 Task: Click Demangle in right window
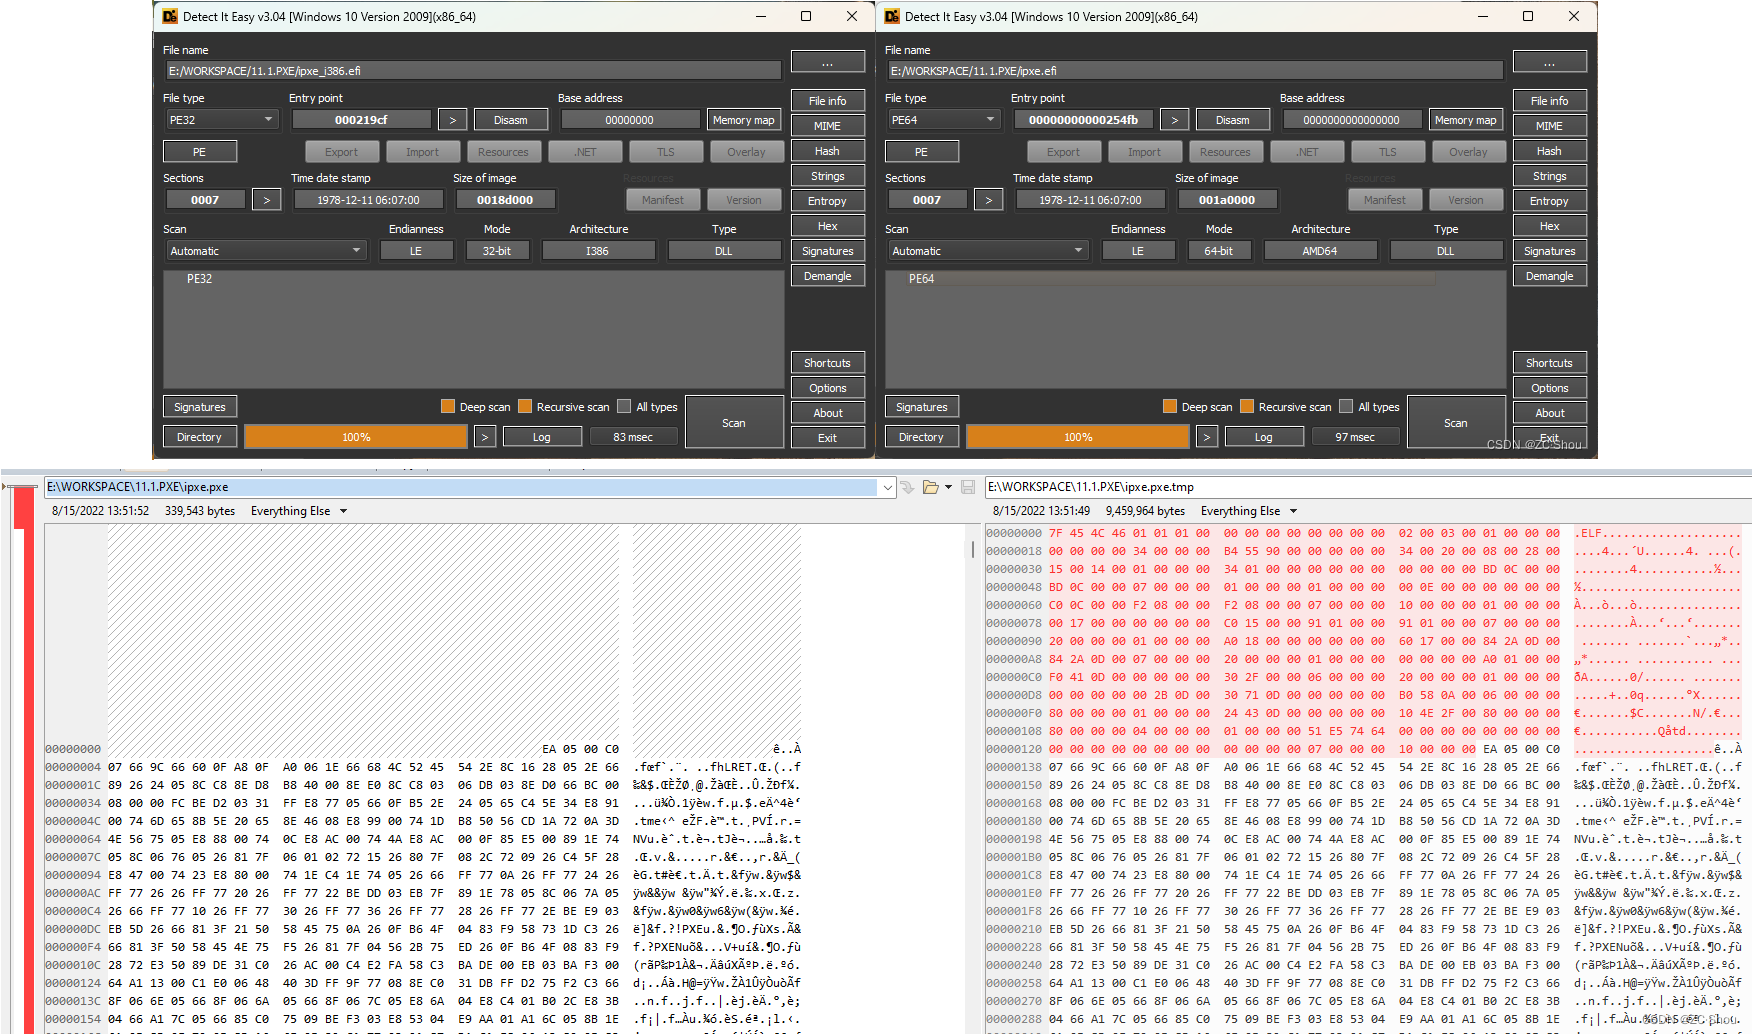(1549, 276)
